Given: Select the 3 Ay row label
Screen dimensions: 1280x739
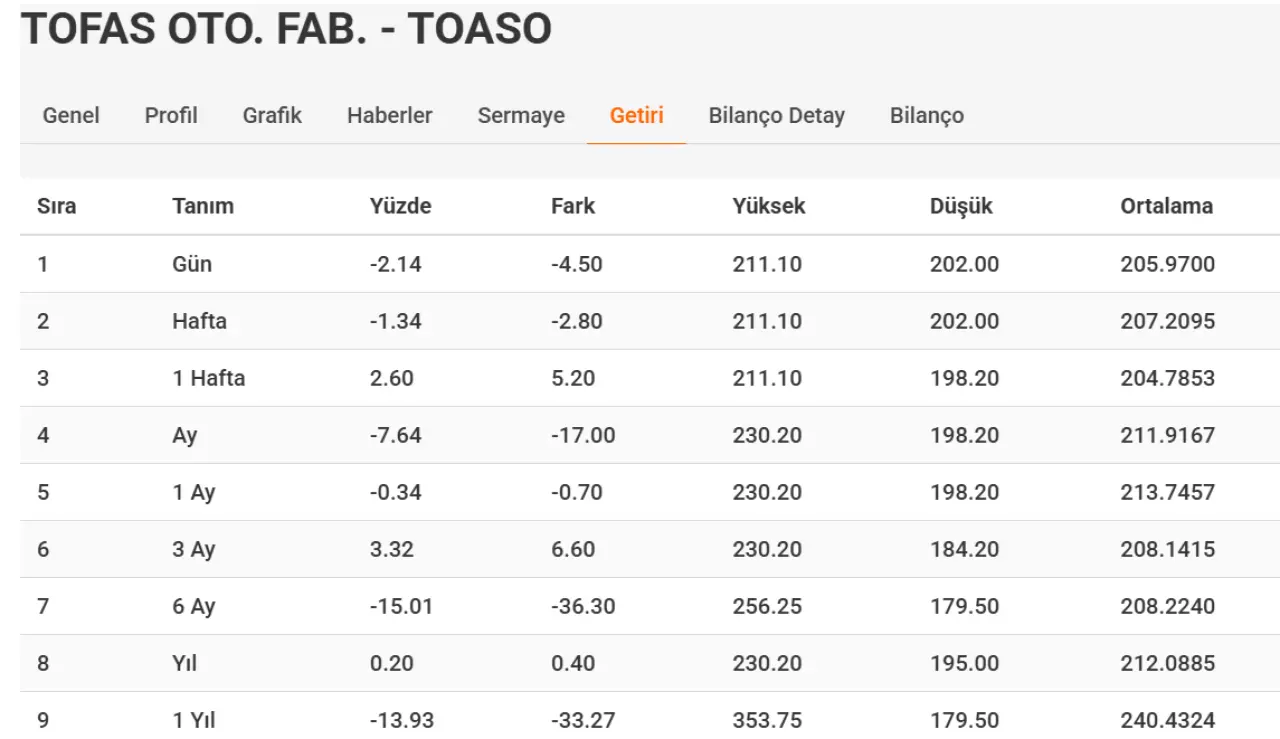Looking at the screenshot, I should pyautogui.click(x=194, y=550).
